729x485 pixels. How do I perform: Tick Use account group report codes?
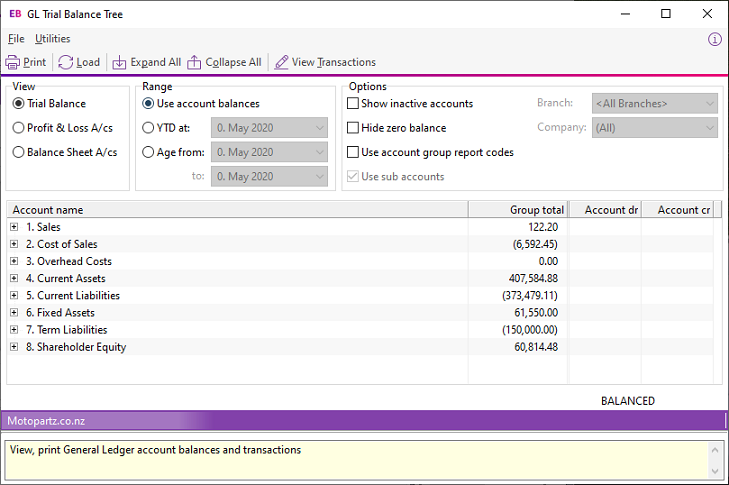[353, 152]
